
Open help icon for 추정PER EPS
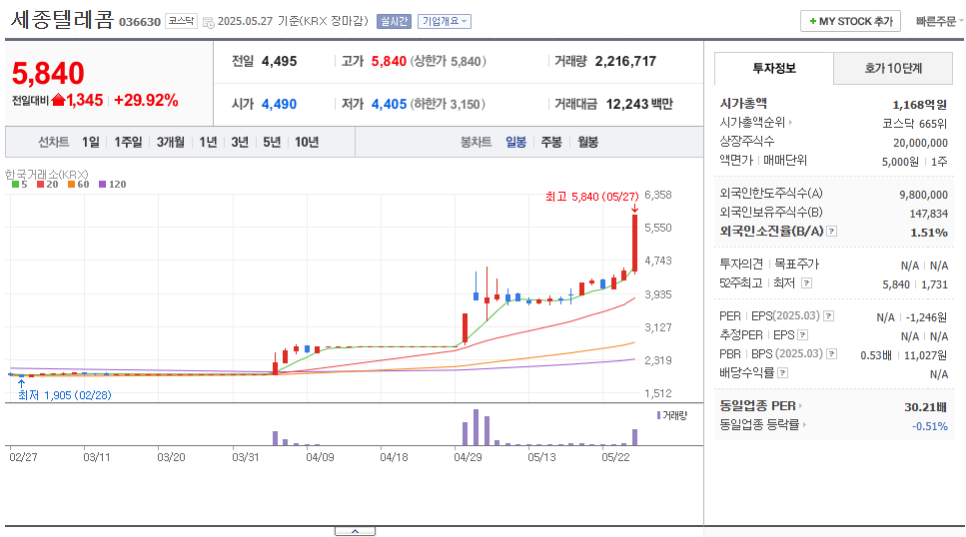pos(803,336)
